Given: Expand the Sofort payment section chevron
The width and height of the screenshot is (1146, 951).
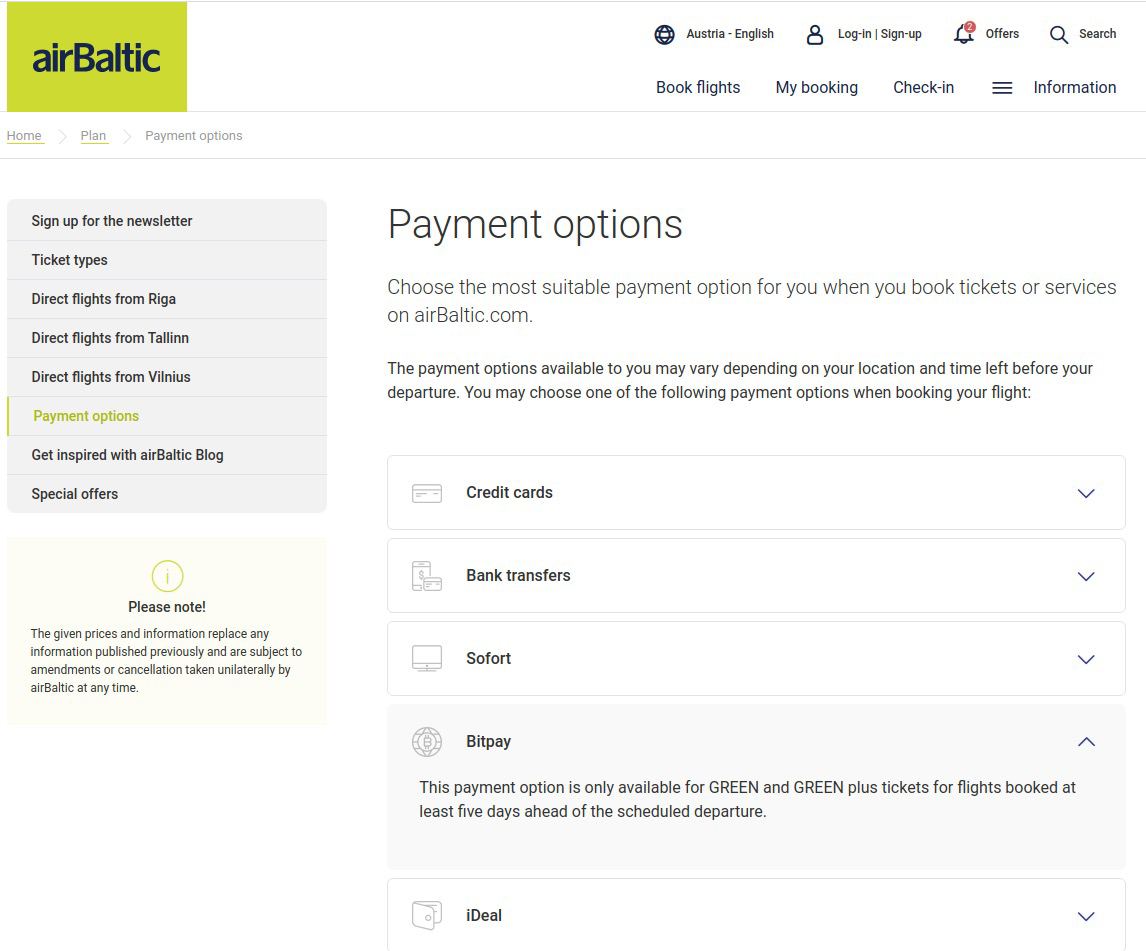Looking at the screenshot, I should click(x=1086, y=659).
